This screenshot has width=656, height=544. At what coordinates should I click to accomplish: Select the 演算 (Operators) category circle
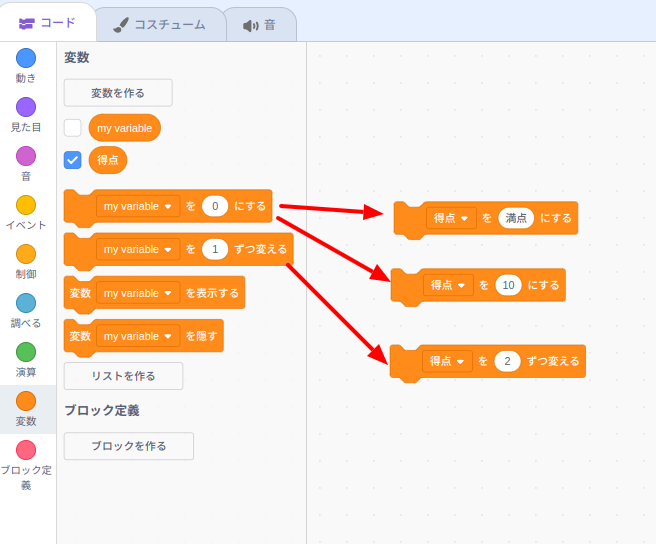point(26,352)
